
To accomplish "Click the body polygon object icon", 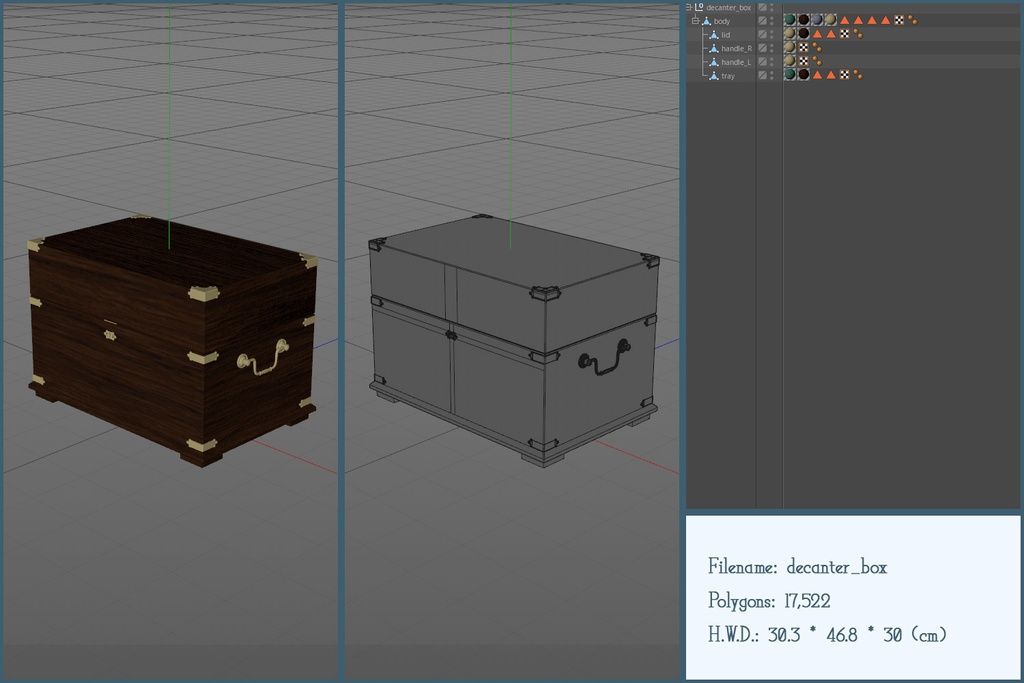I will 707,21.
